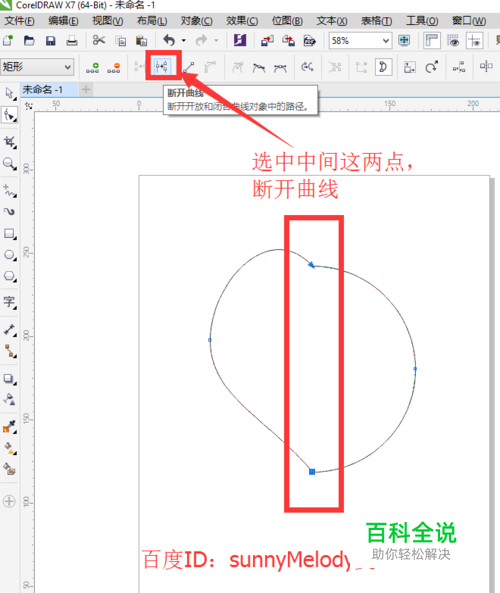Open the 文本(X) menu
Screen dimensions: 500x593
332,21
